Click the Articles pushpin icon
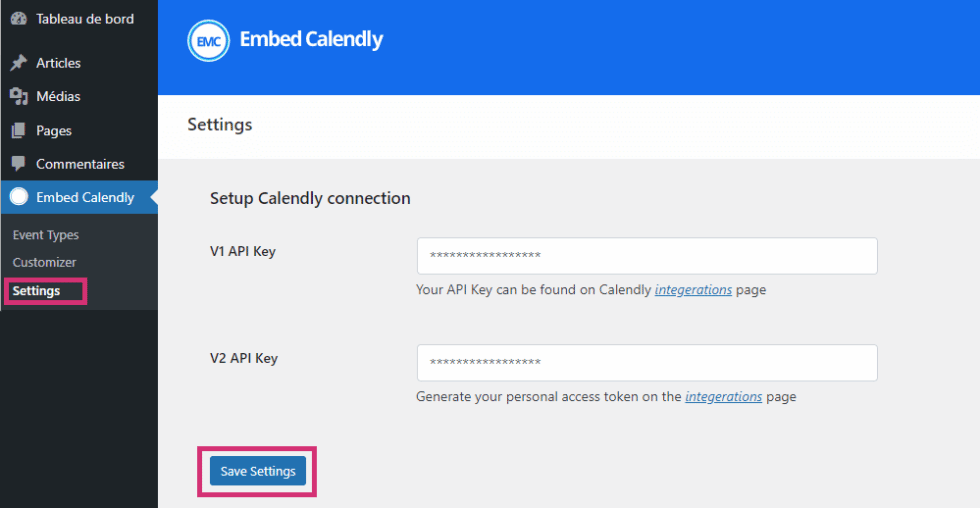 click(18, 63)
